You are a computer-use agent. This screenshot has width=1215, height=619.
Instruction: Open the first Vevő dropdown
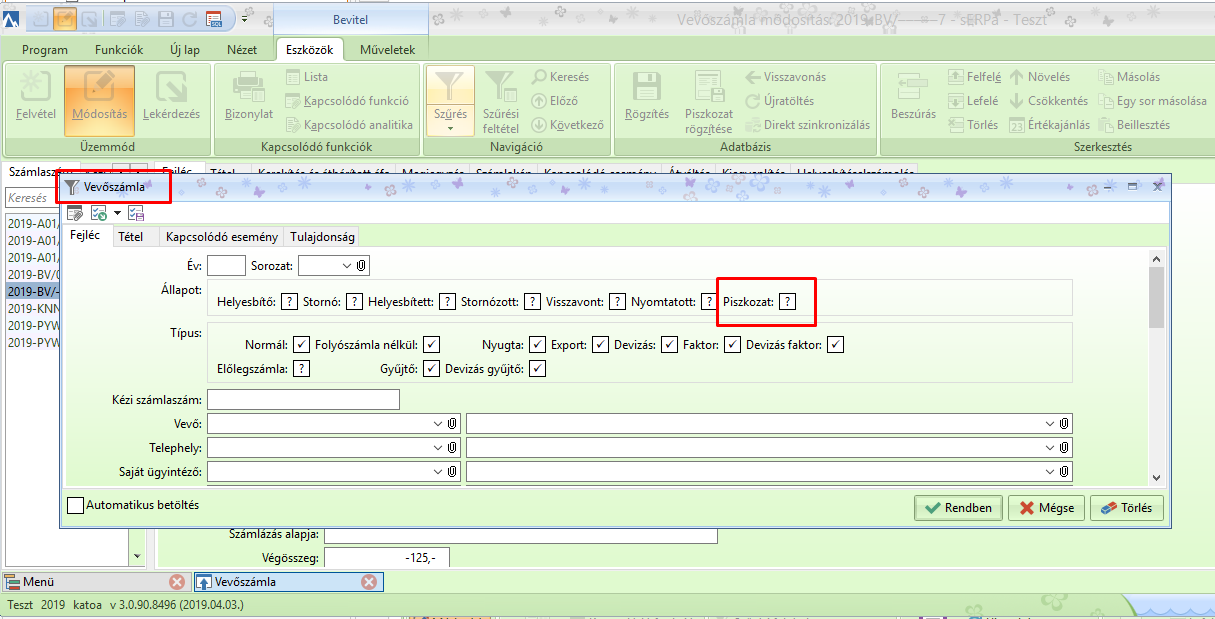[437, 424]
